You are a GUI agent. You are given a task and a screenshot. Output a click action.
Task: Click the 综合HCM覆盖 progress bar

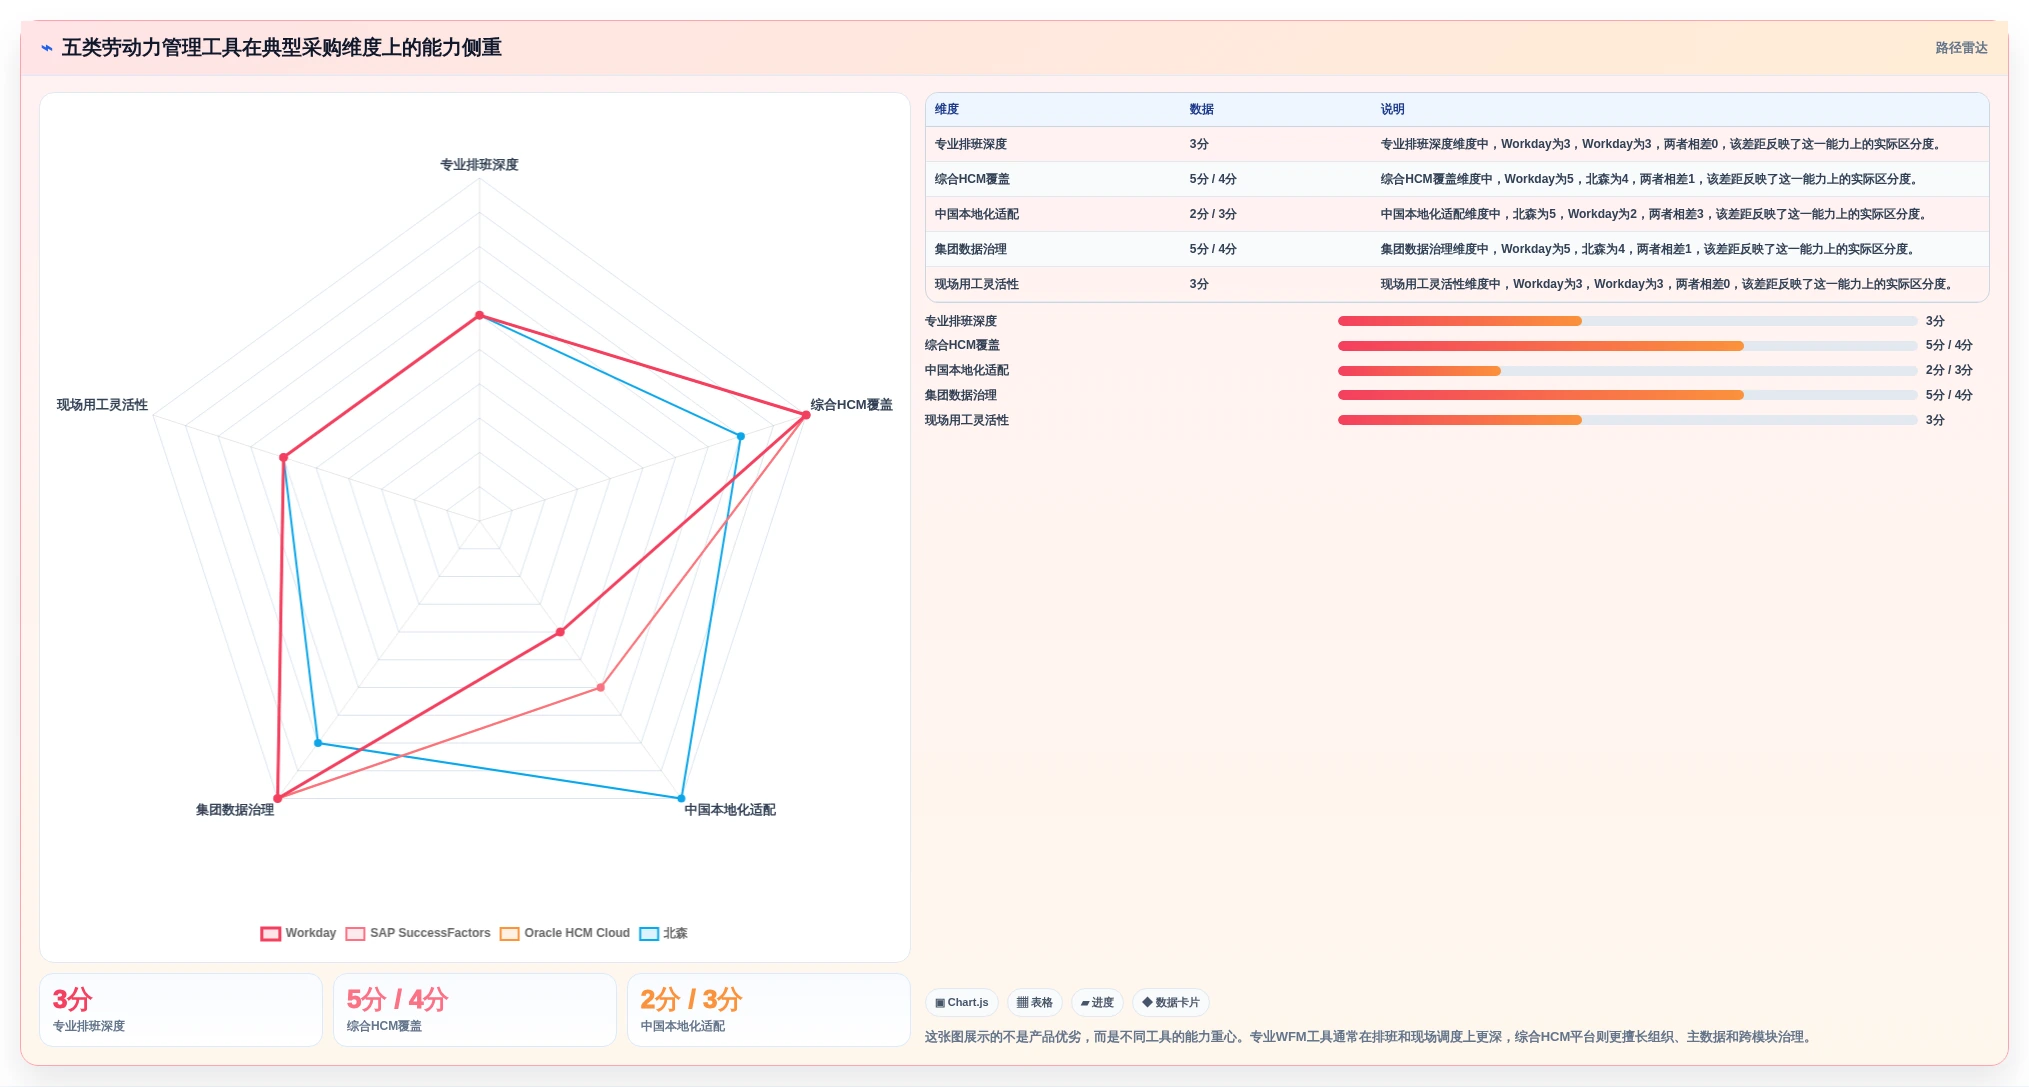coord(1627,346)
